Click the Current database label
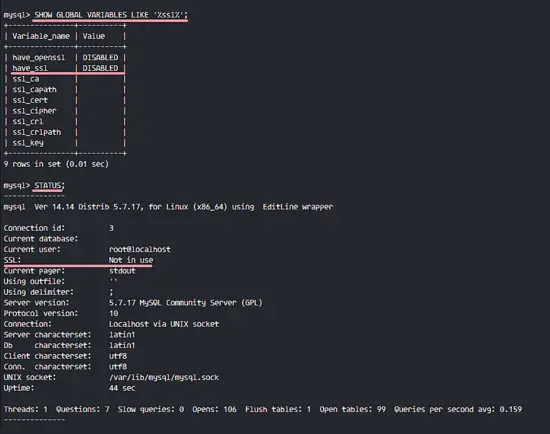 [x=41, y=239]
